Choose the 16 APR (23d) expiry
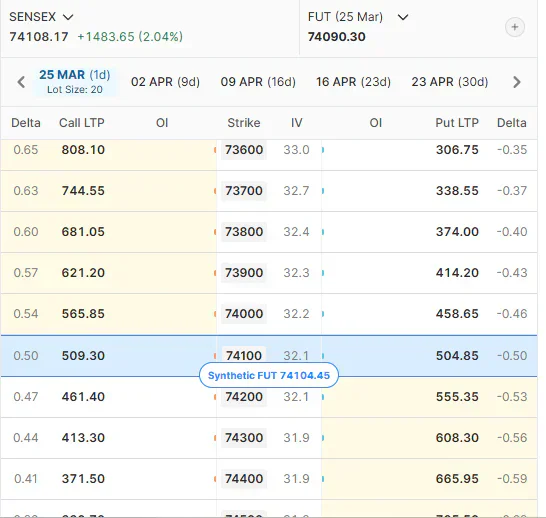 coord(353,82)
